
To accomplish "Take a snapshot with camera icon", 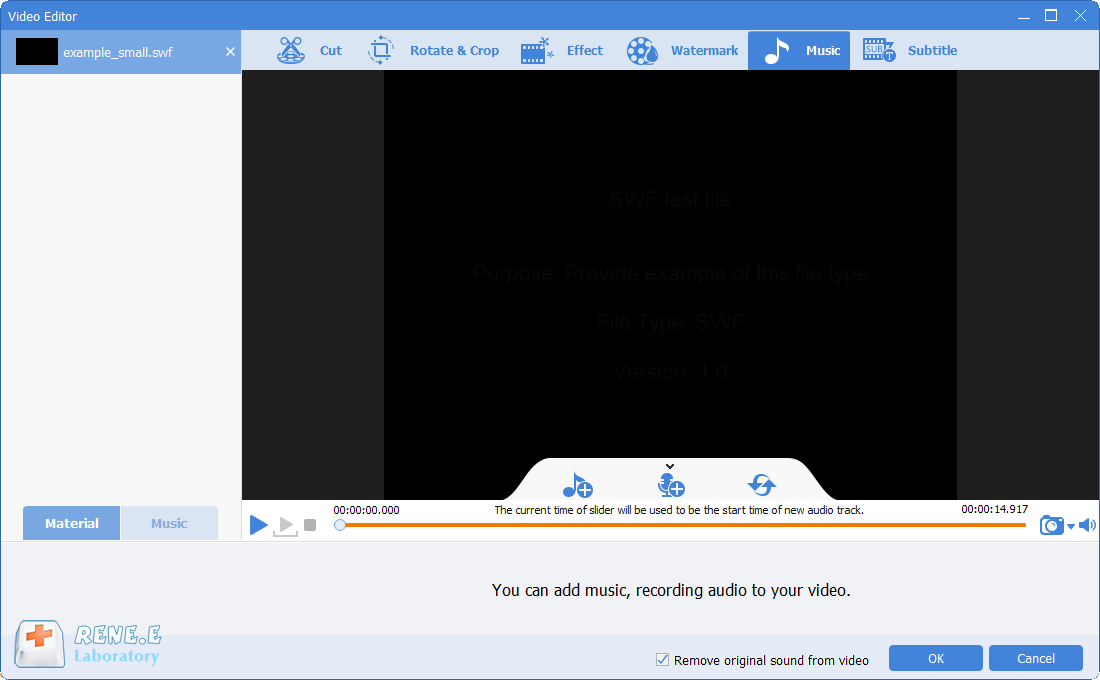I will point(1051,525).
